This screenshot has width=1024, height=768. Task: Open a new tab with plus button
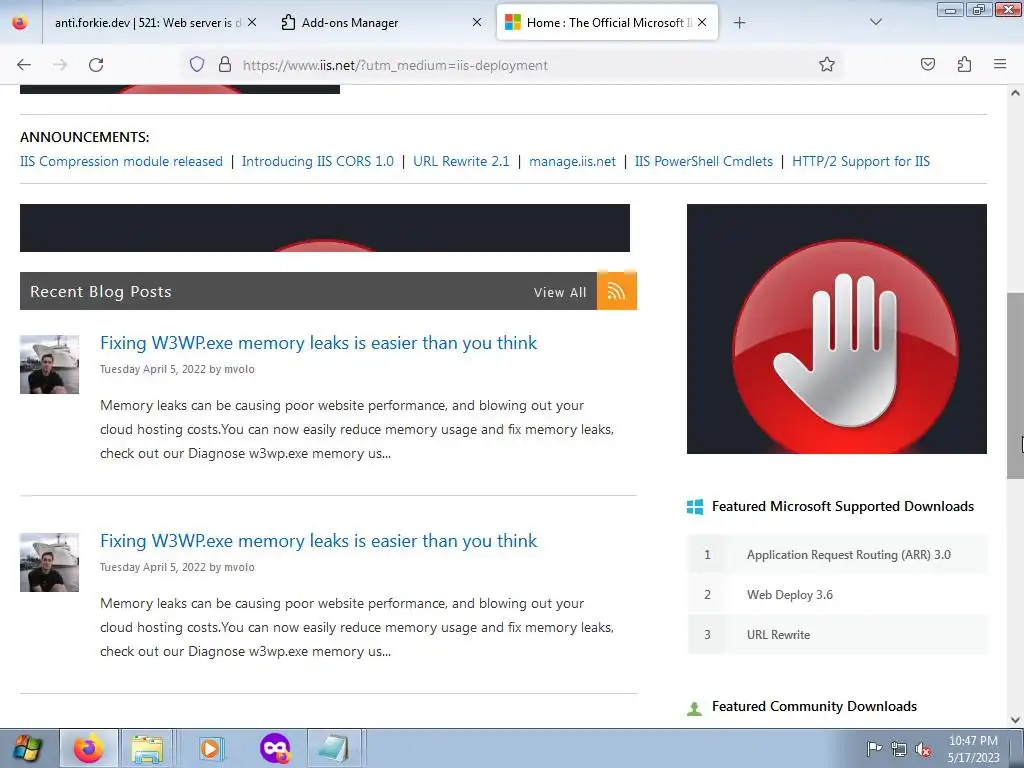click(x=739, y=23)
